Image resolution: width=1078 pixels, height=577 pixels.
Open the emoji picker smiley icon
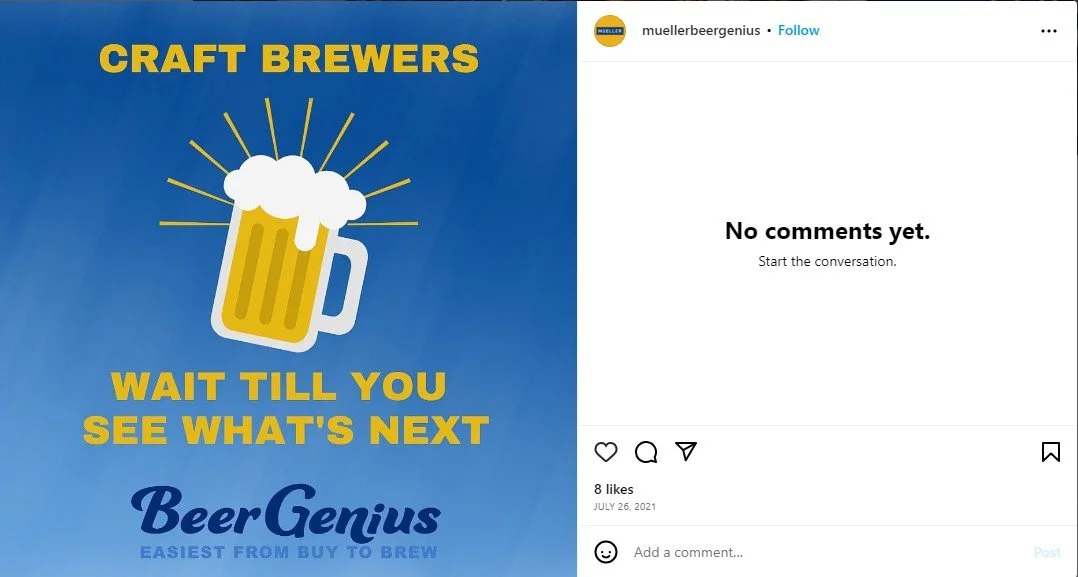606,552
